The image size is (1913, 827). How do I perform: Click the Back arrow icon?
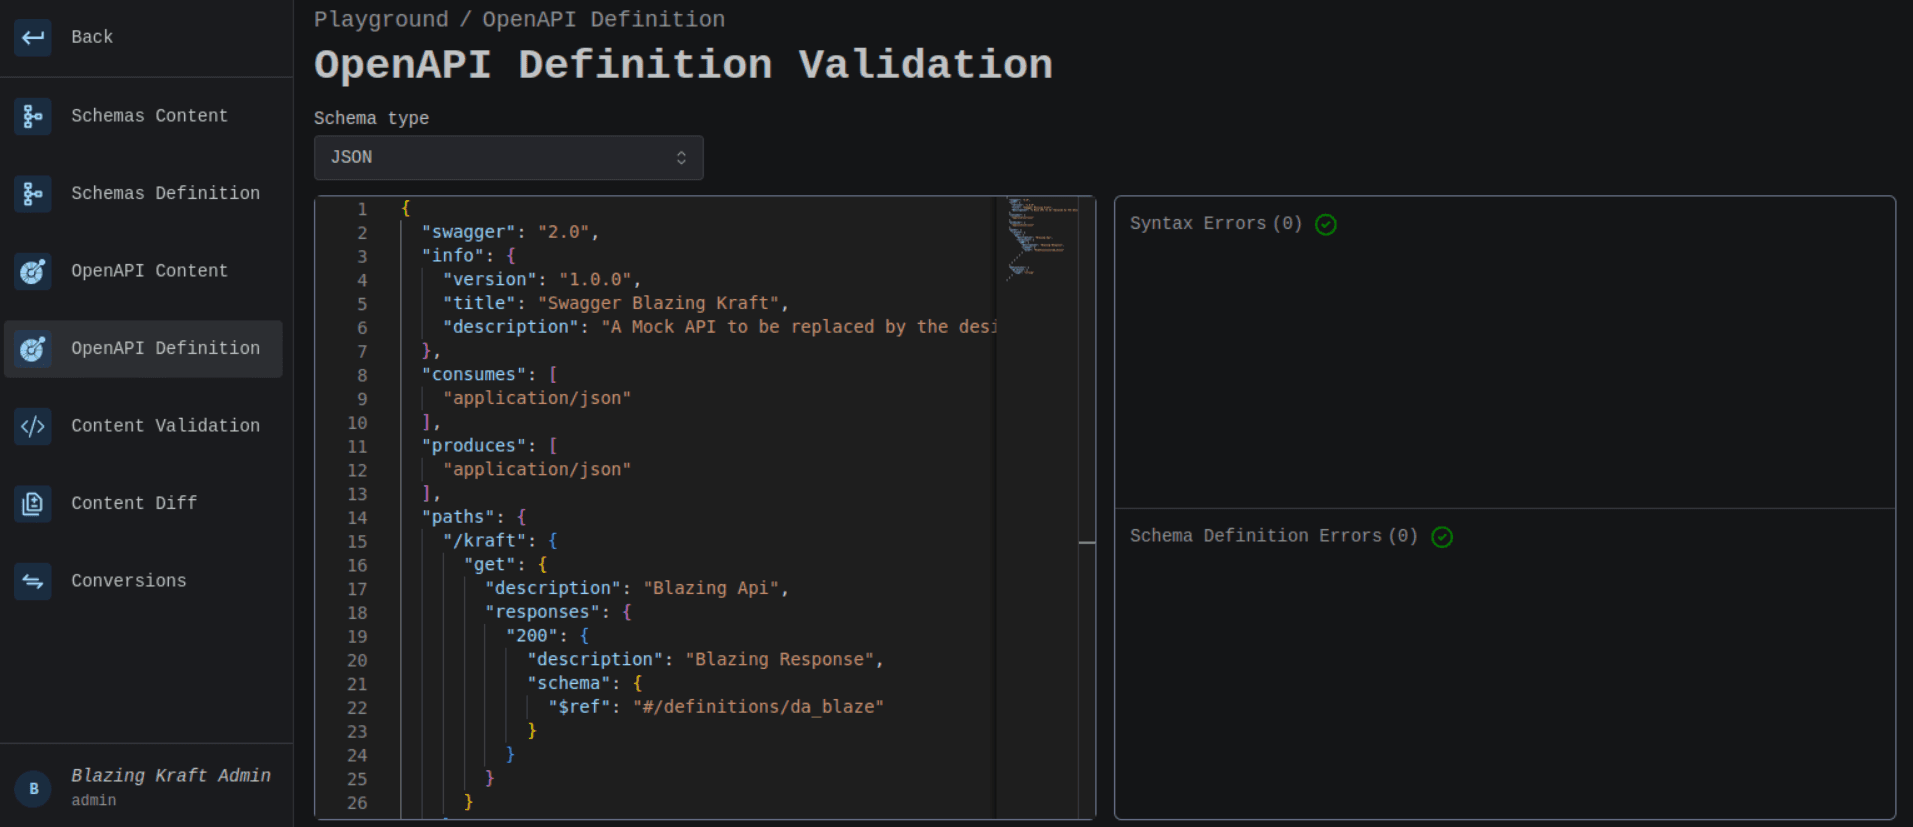33,38
